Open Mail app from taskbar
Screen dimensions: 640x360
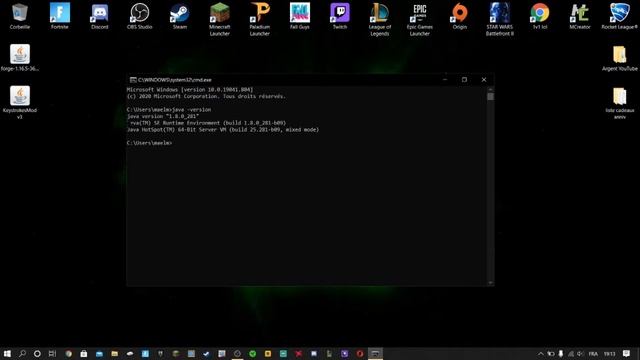point(99,353)
